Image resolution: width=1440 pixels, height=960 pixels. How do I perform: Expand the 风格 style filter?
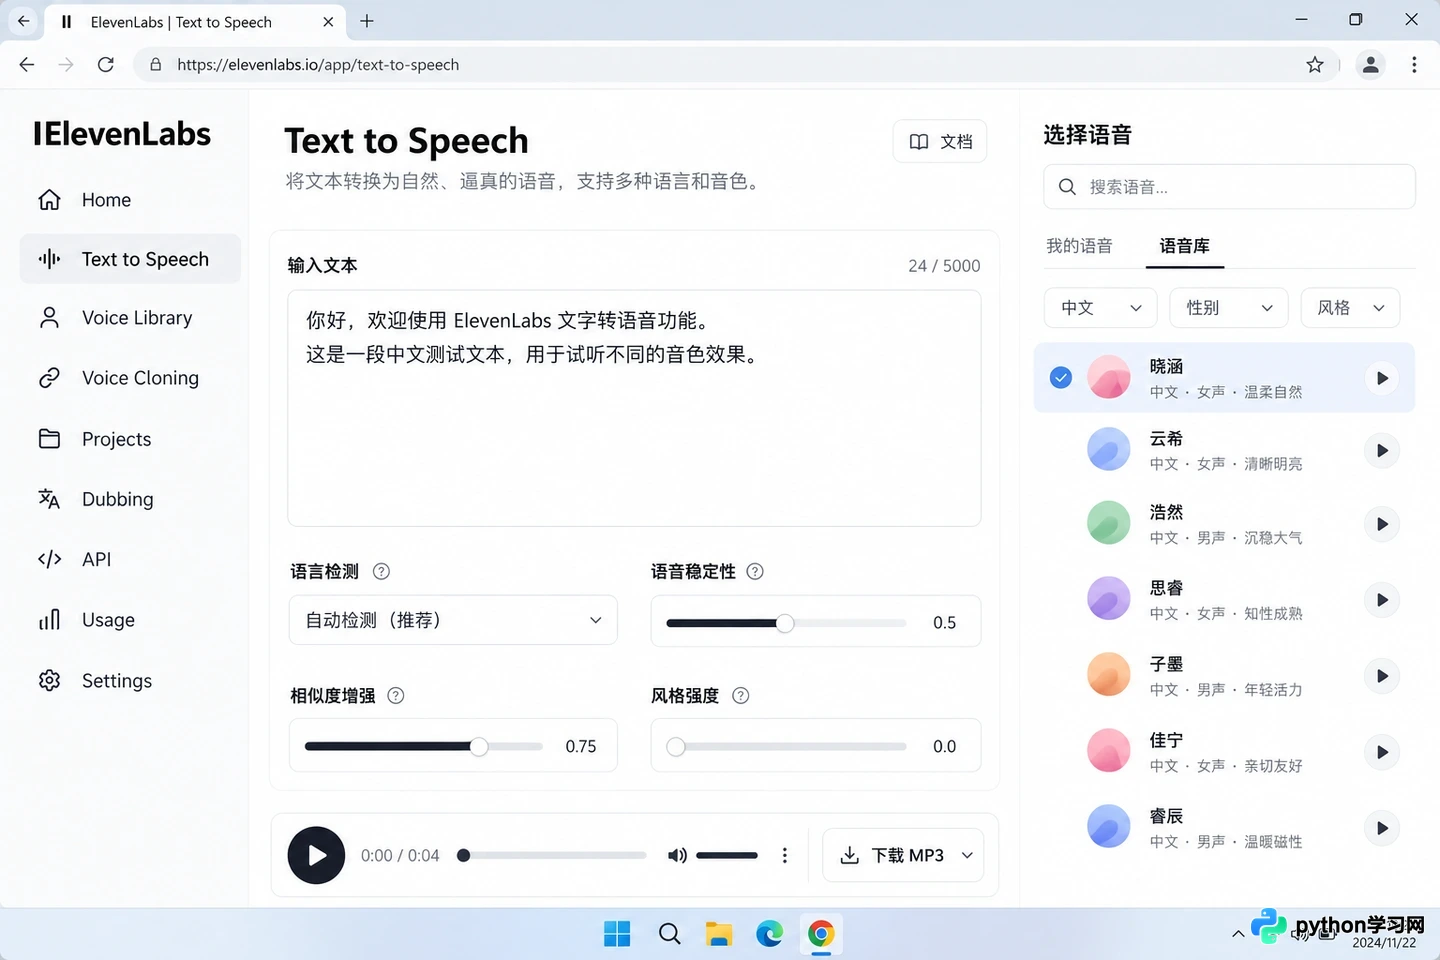point(1350,308)
